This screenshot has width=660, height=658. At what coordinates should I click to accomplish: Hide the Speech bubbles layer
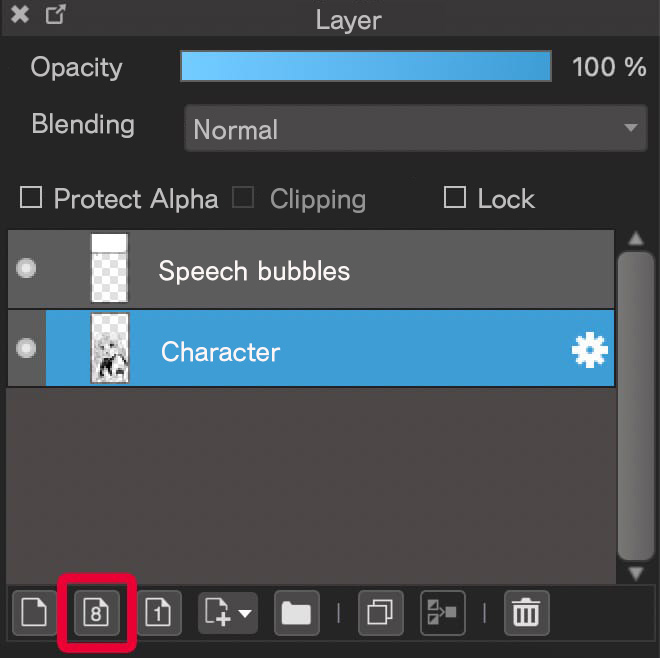tap(26, 268)
